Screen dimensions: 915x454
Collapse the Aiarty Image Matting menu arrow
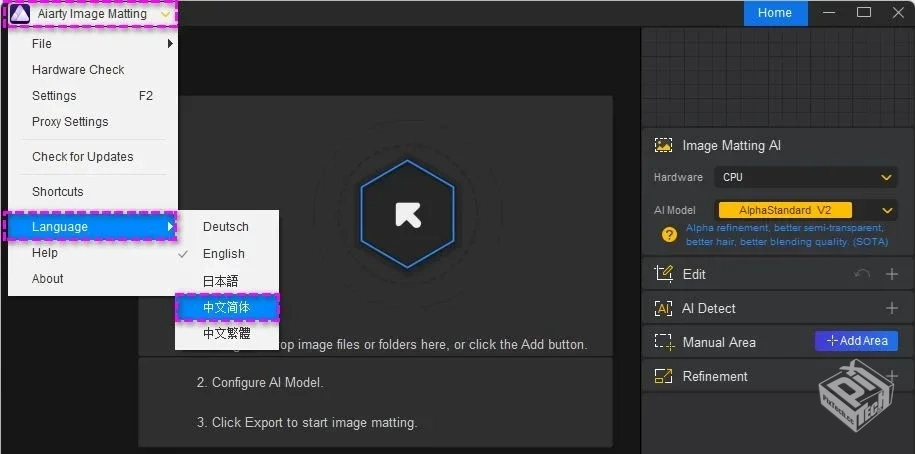click(166, 15)
